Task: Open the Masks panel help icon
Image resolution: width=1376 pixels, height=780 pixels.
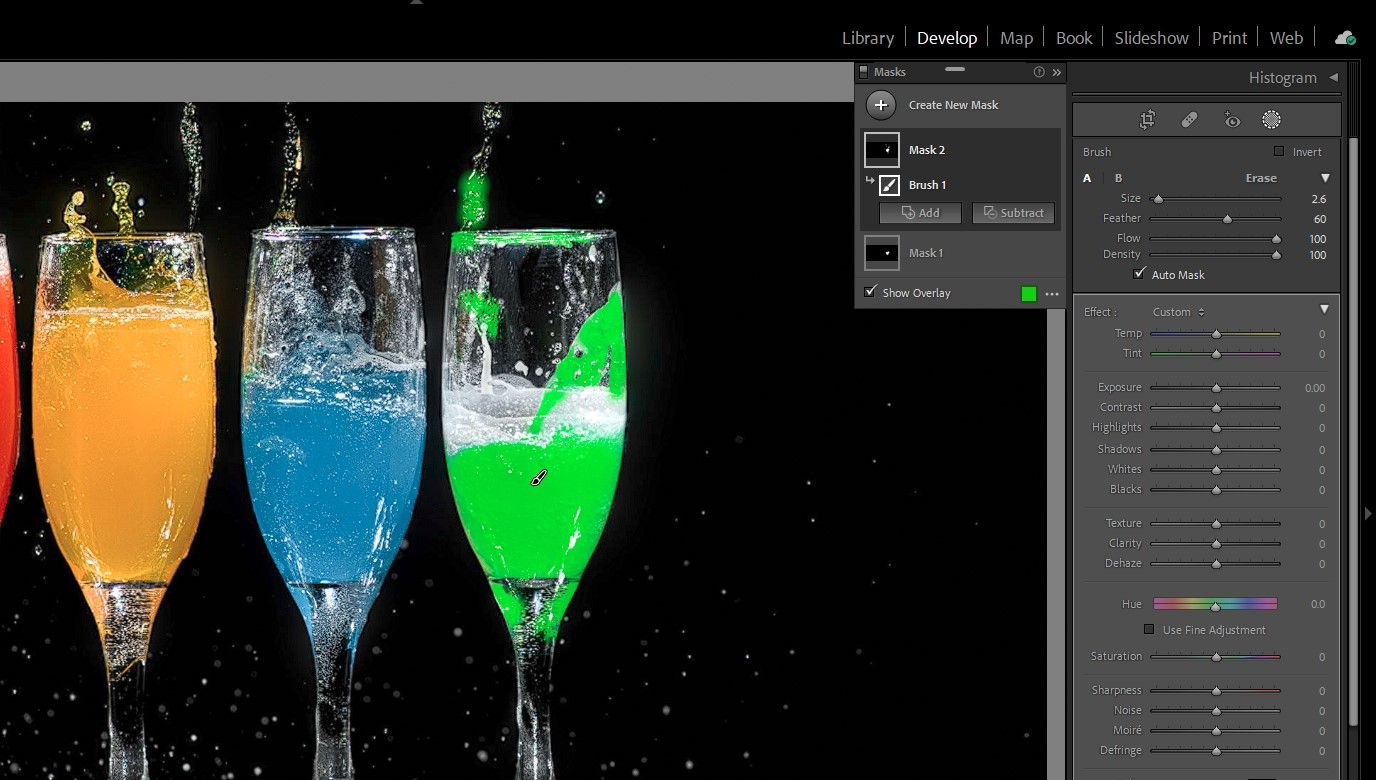Action: coord(1039,72)
